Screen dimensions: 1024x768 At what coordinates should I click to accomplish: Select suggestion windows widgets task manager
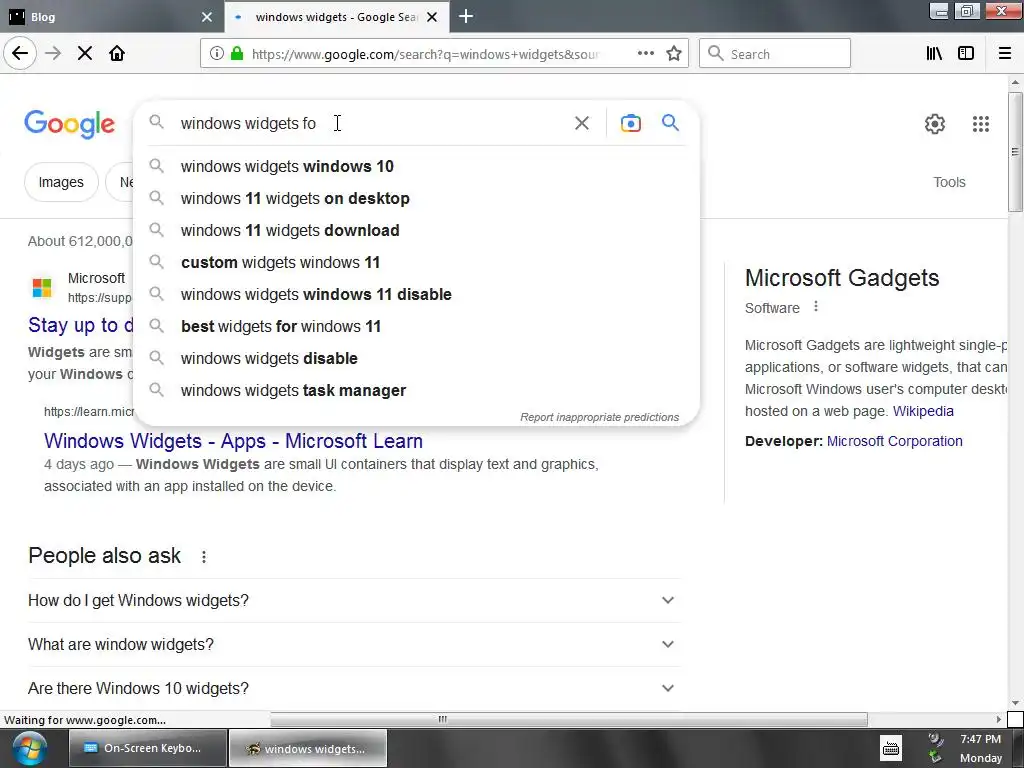tap(416, 391)
